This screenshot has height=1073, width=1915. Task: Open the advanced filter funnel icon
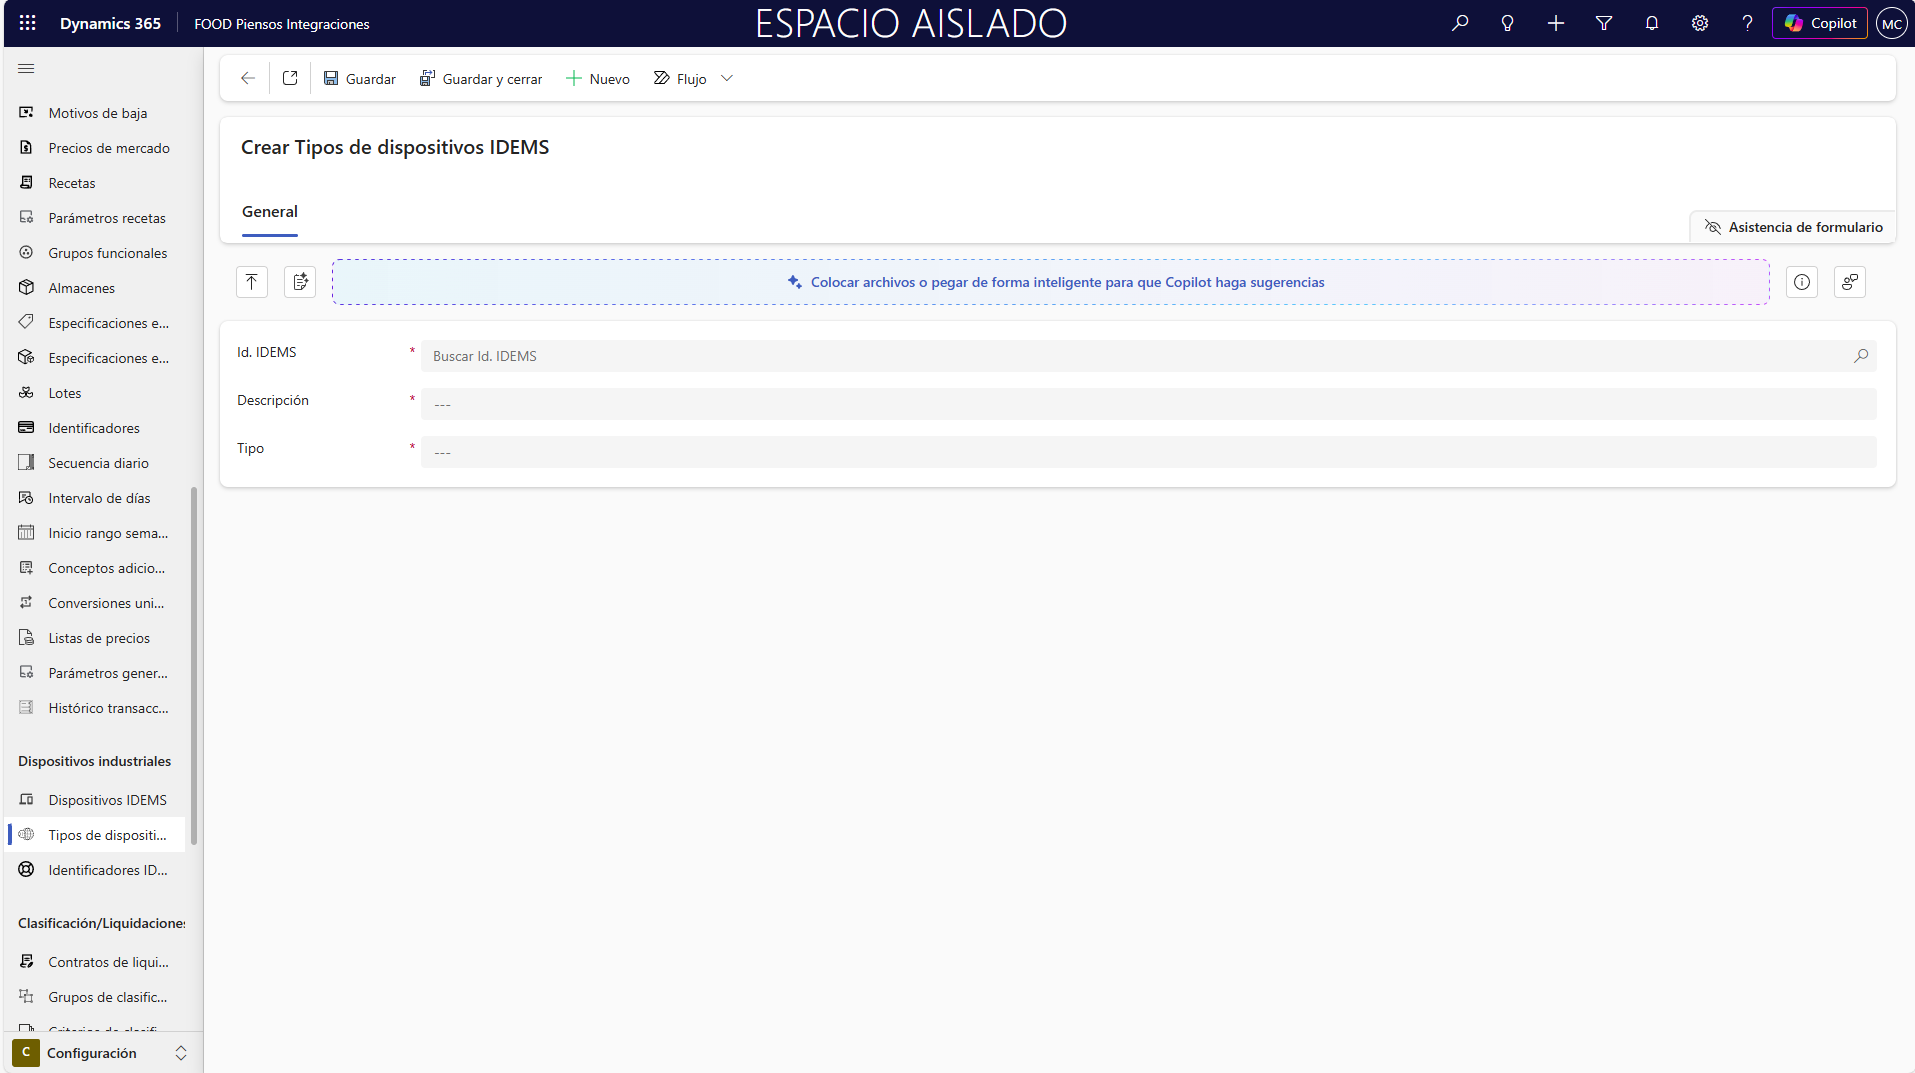tap(1604, 23)
